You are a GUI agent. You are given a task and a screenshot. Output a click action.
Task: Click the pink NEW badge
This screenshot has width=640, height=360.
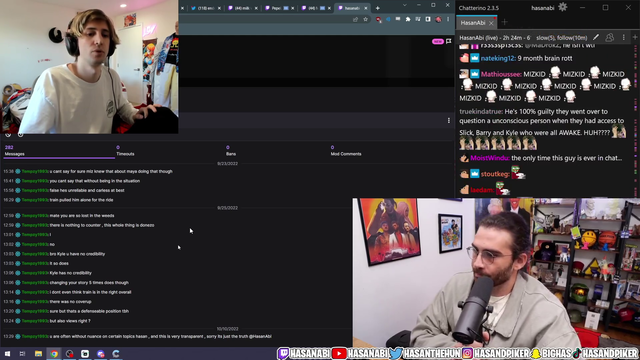click(438, 41)
